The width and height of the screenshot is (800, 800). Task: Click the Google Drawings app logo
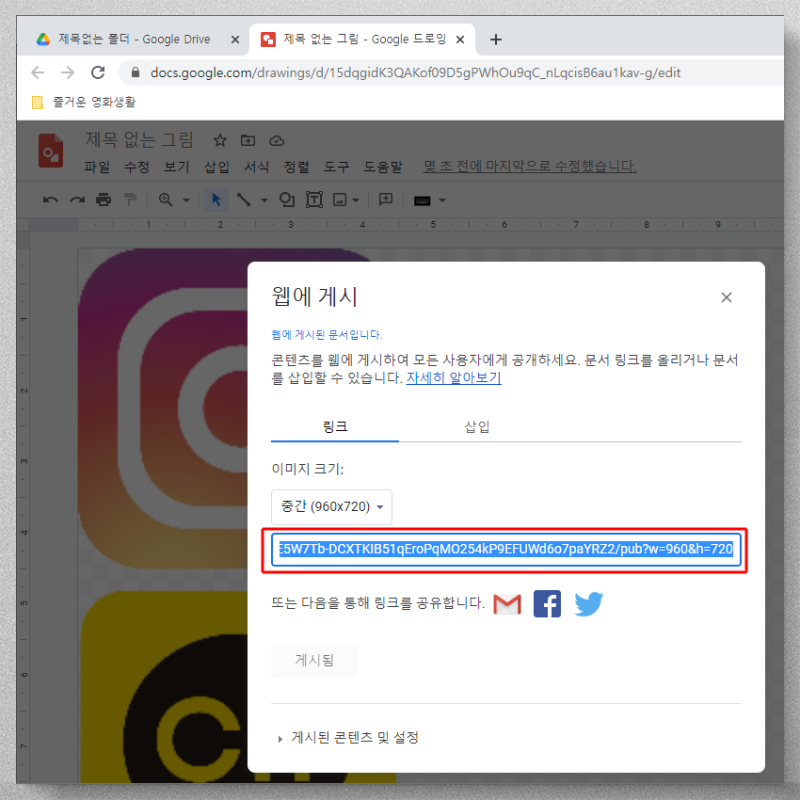click(51, 151)
